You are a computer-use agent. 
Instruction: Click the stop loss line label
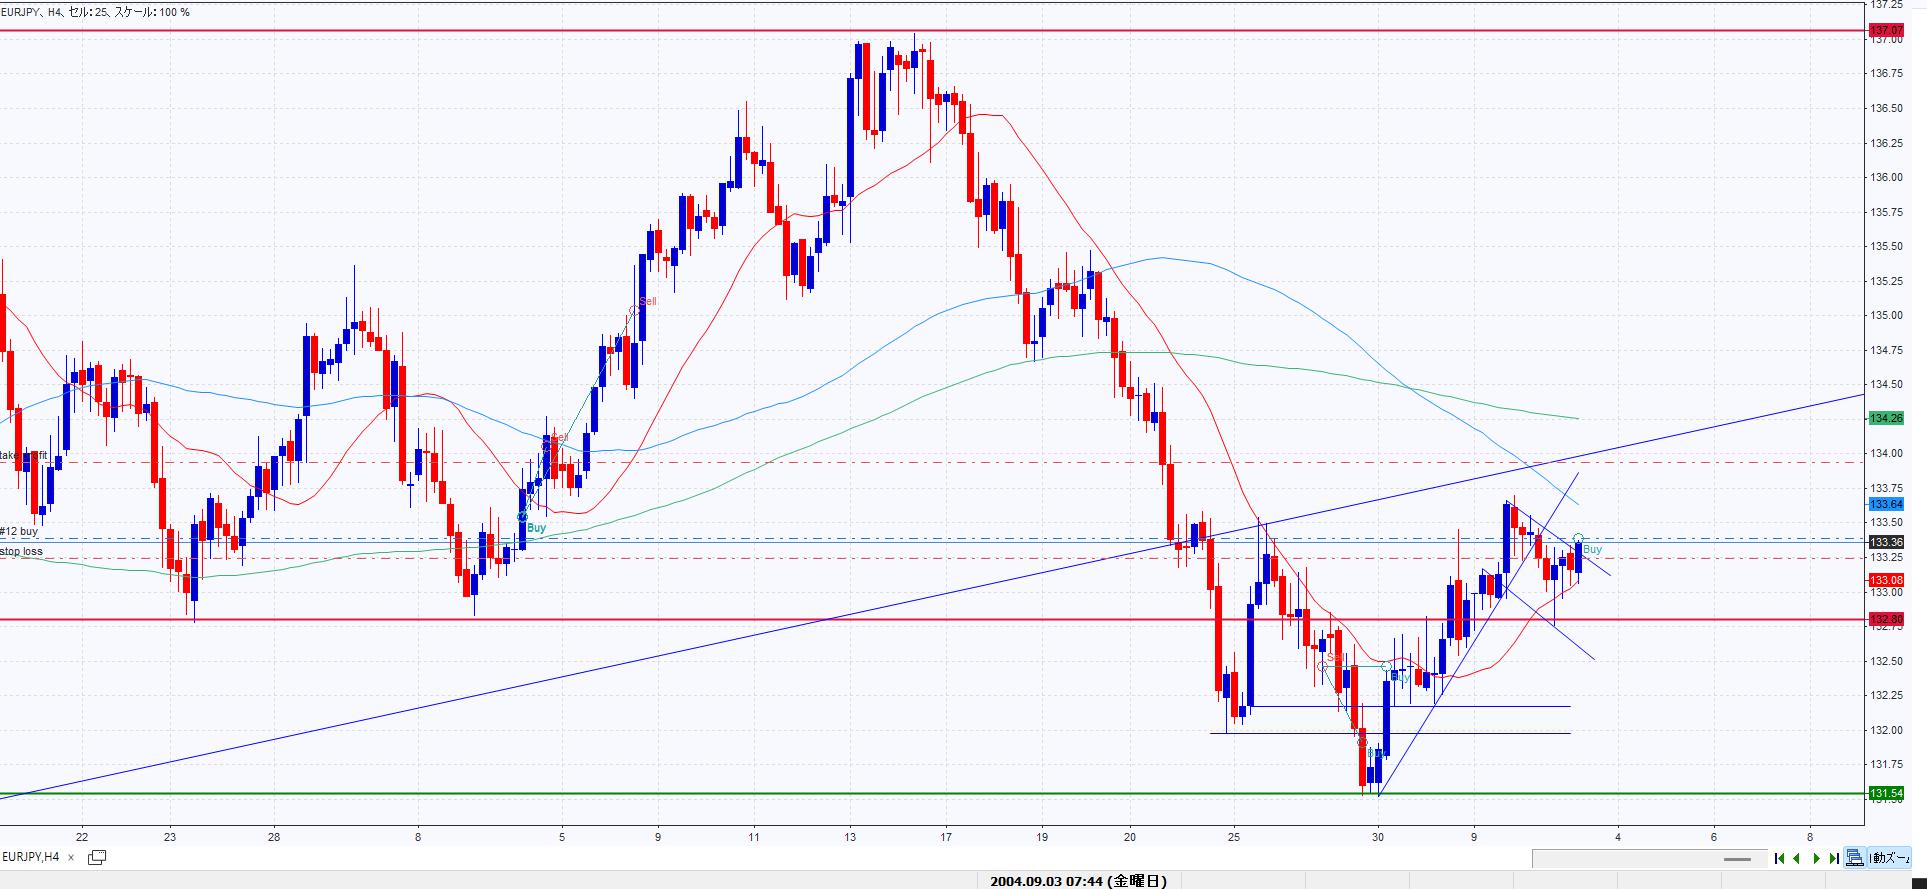tap(22, 551)
